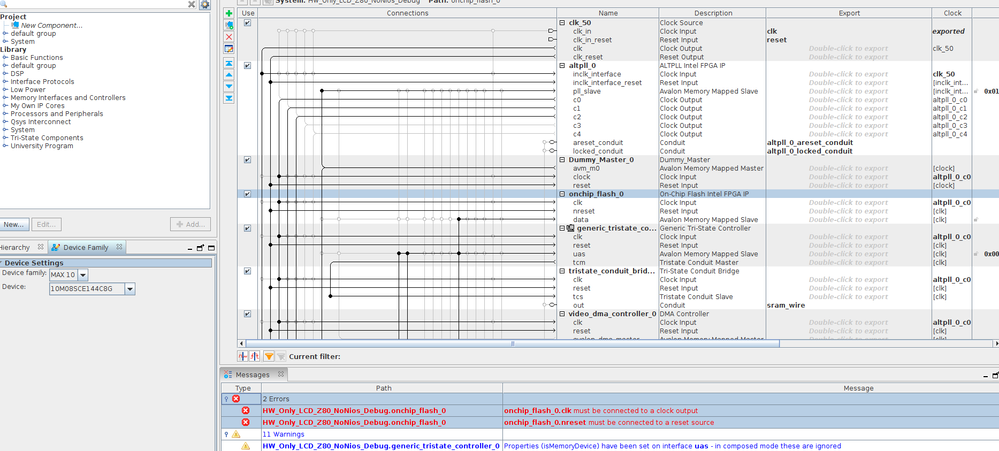The image size is (999, 451).
Task: Select Qsys Interconnect library item
Action: (41, 122)
